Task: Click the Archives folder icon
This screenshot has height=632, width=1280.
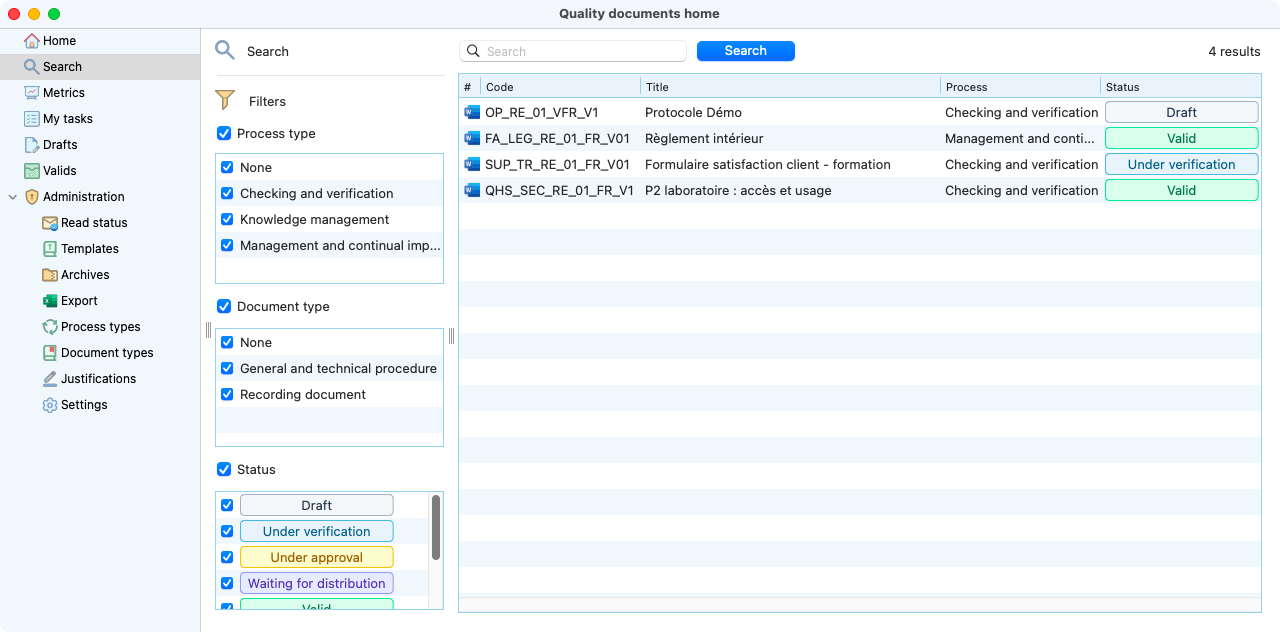Action: click(50, 275)
